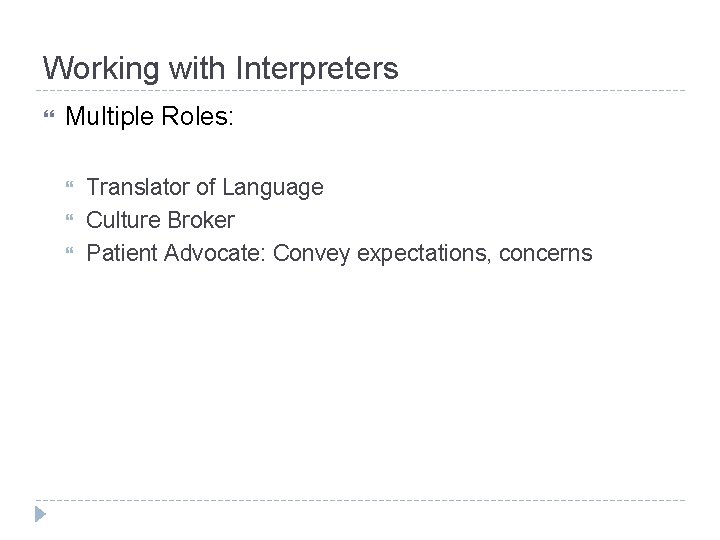Click the blue arrow icon at bottom left
This screenshot has width=720, height=540.
coord(40,516)
